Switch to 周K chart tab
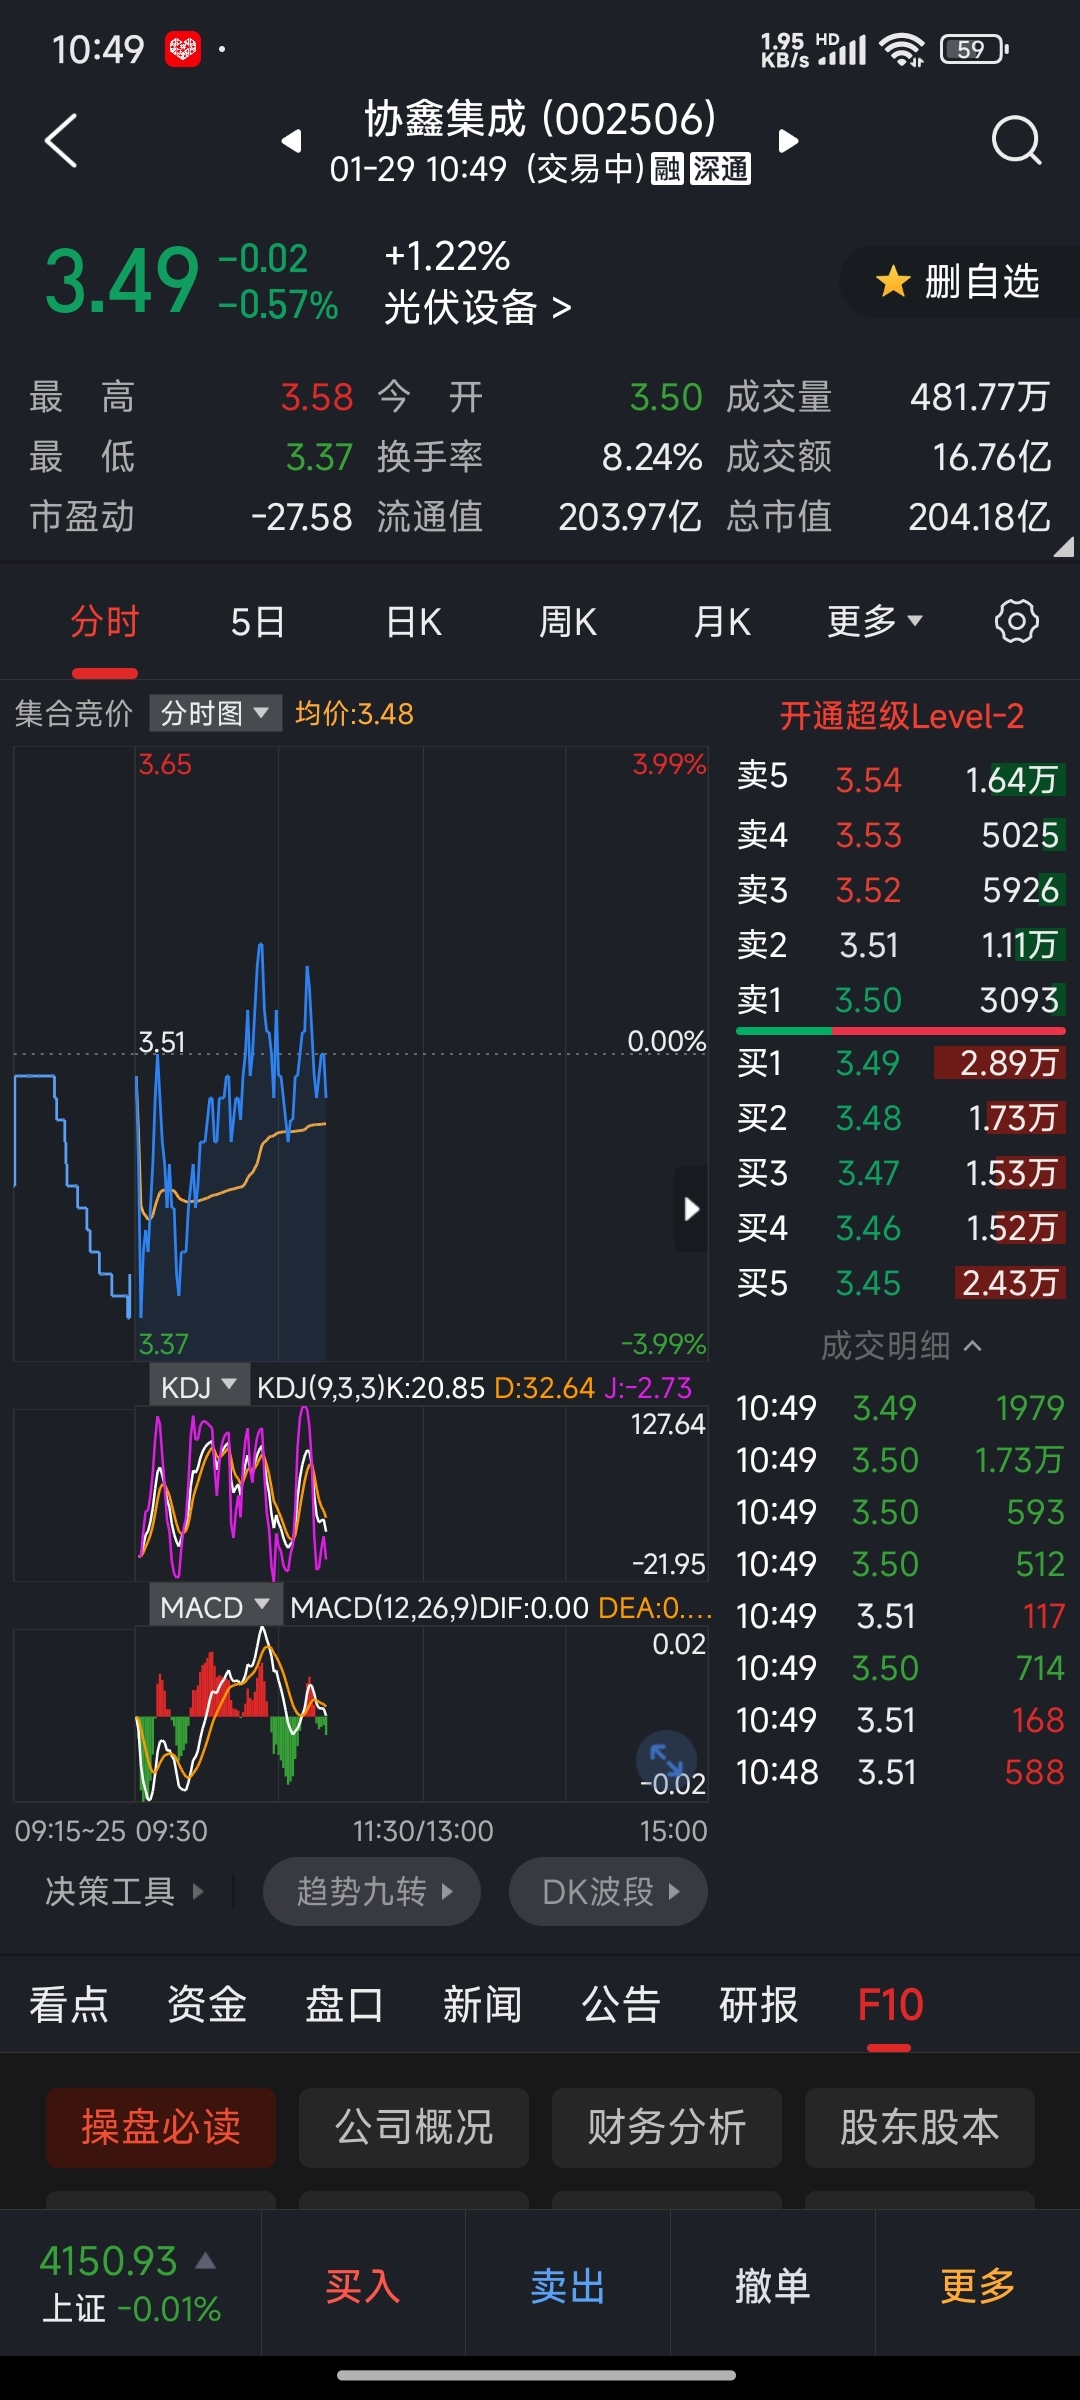 pos(567,622)
